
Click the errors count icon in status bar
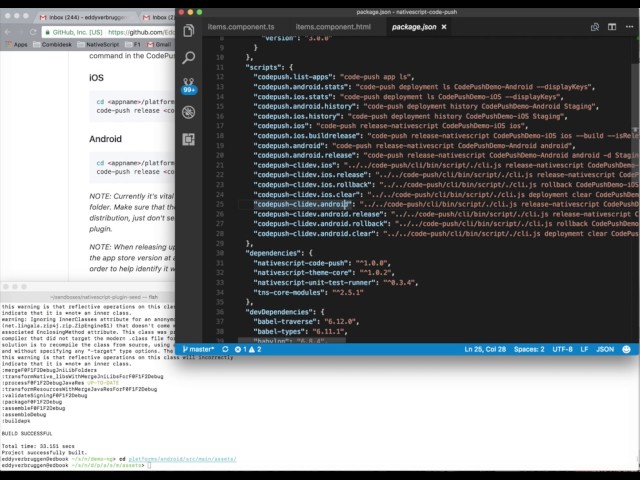[x=240, y=349]
